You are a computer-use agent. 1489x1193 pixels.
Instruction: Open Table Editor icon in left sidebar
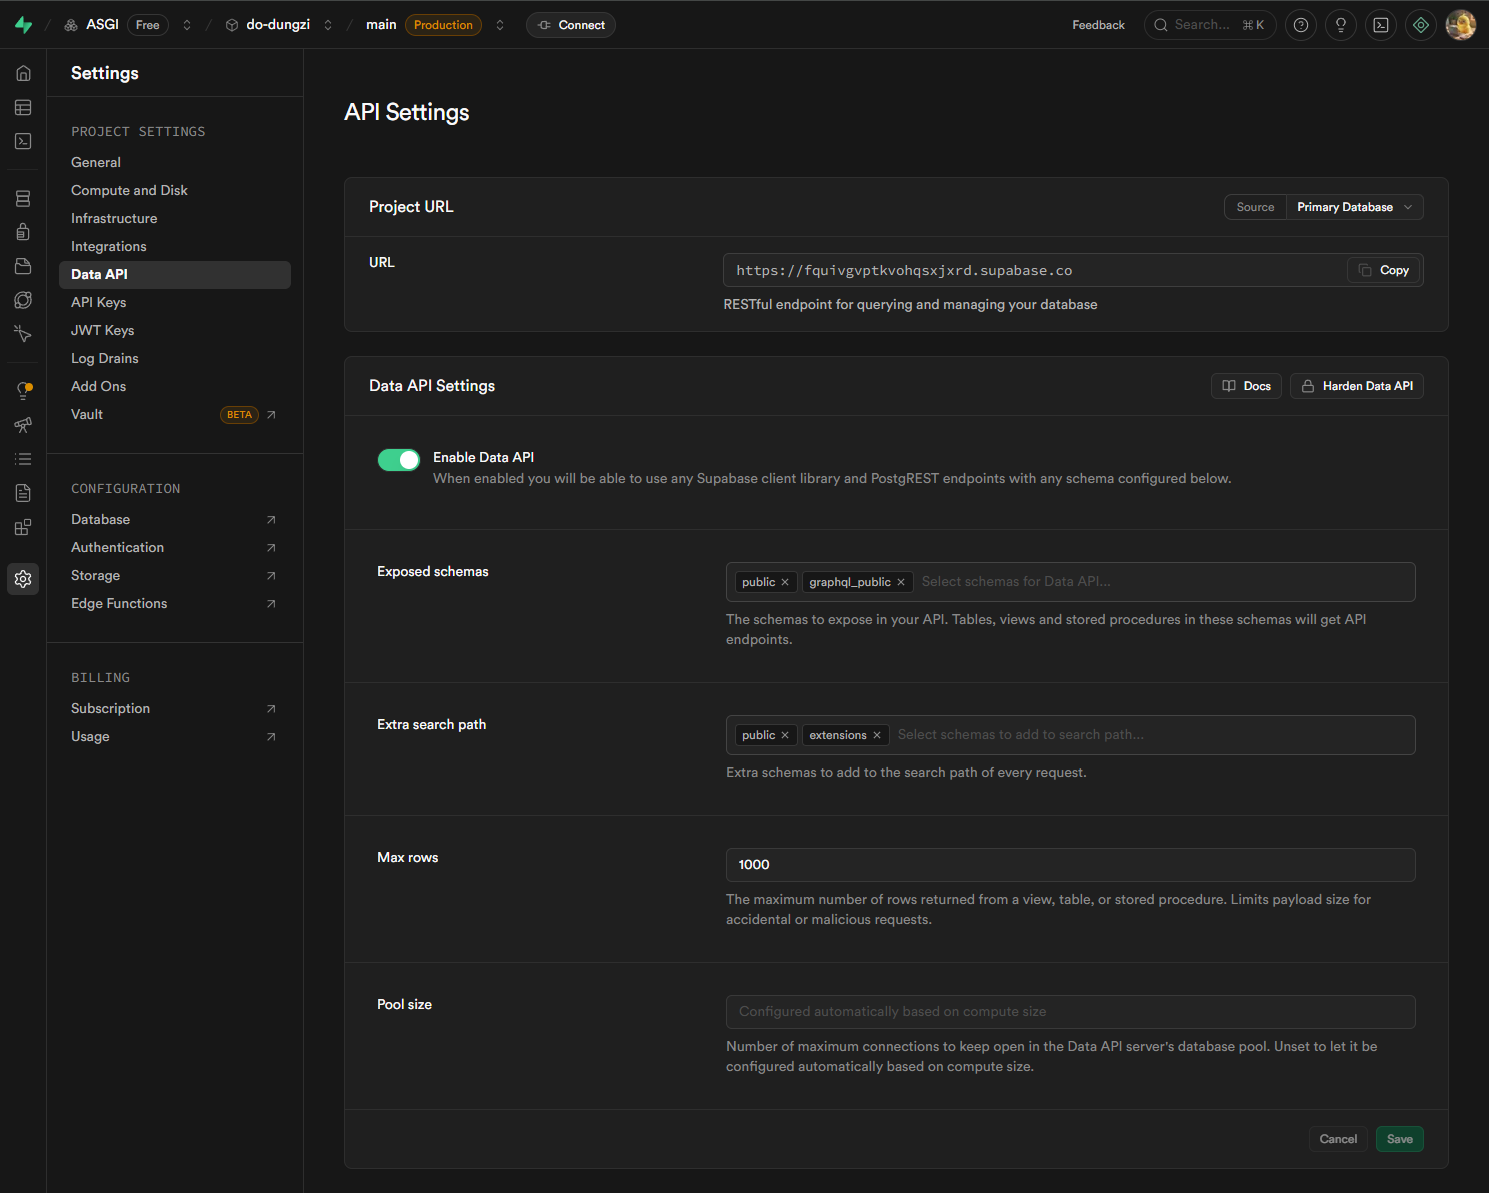(x=23, y=107)
